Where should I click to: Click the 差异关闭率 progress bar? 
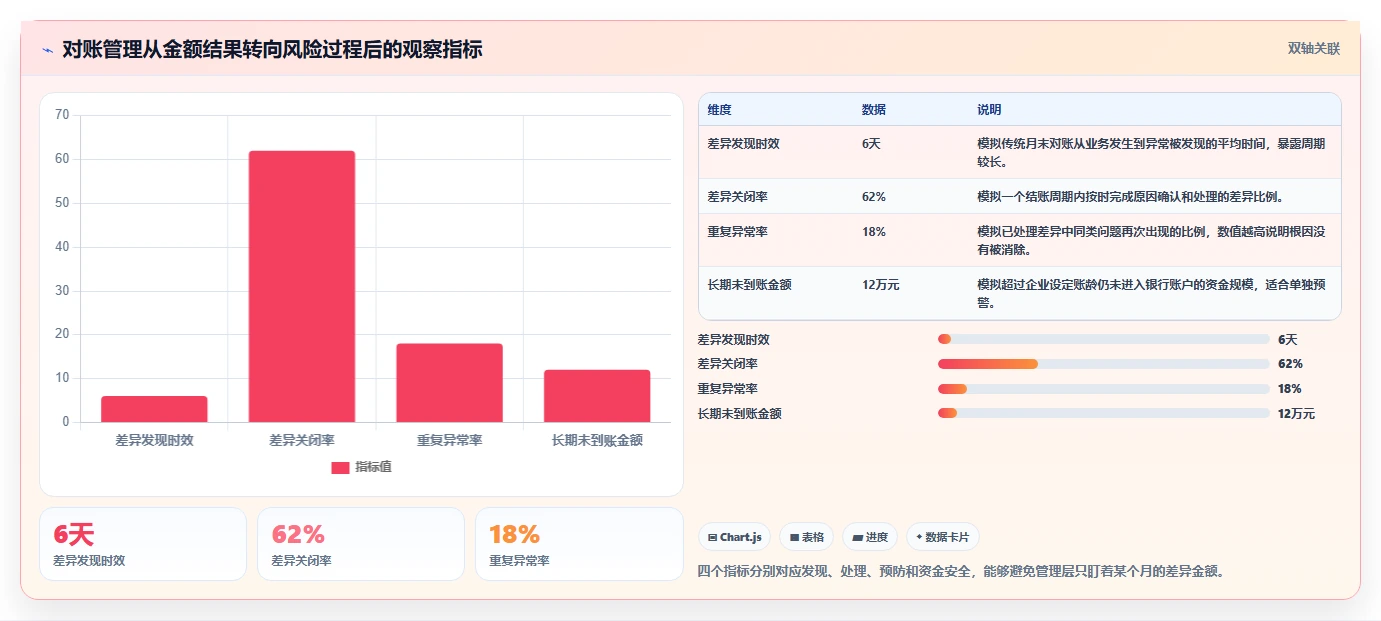1103,364
